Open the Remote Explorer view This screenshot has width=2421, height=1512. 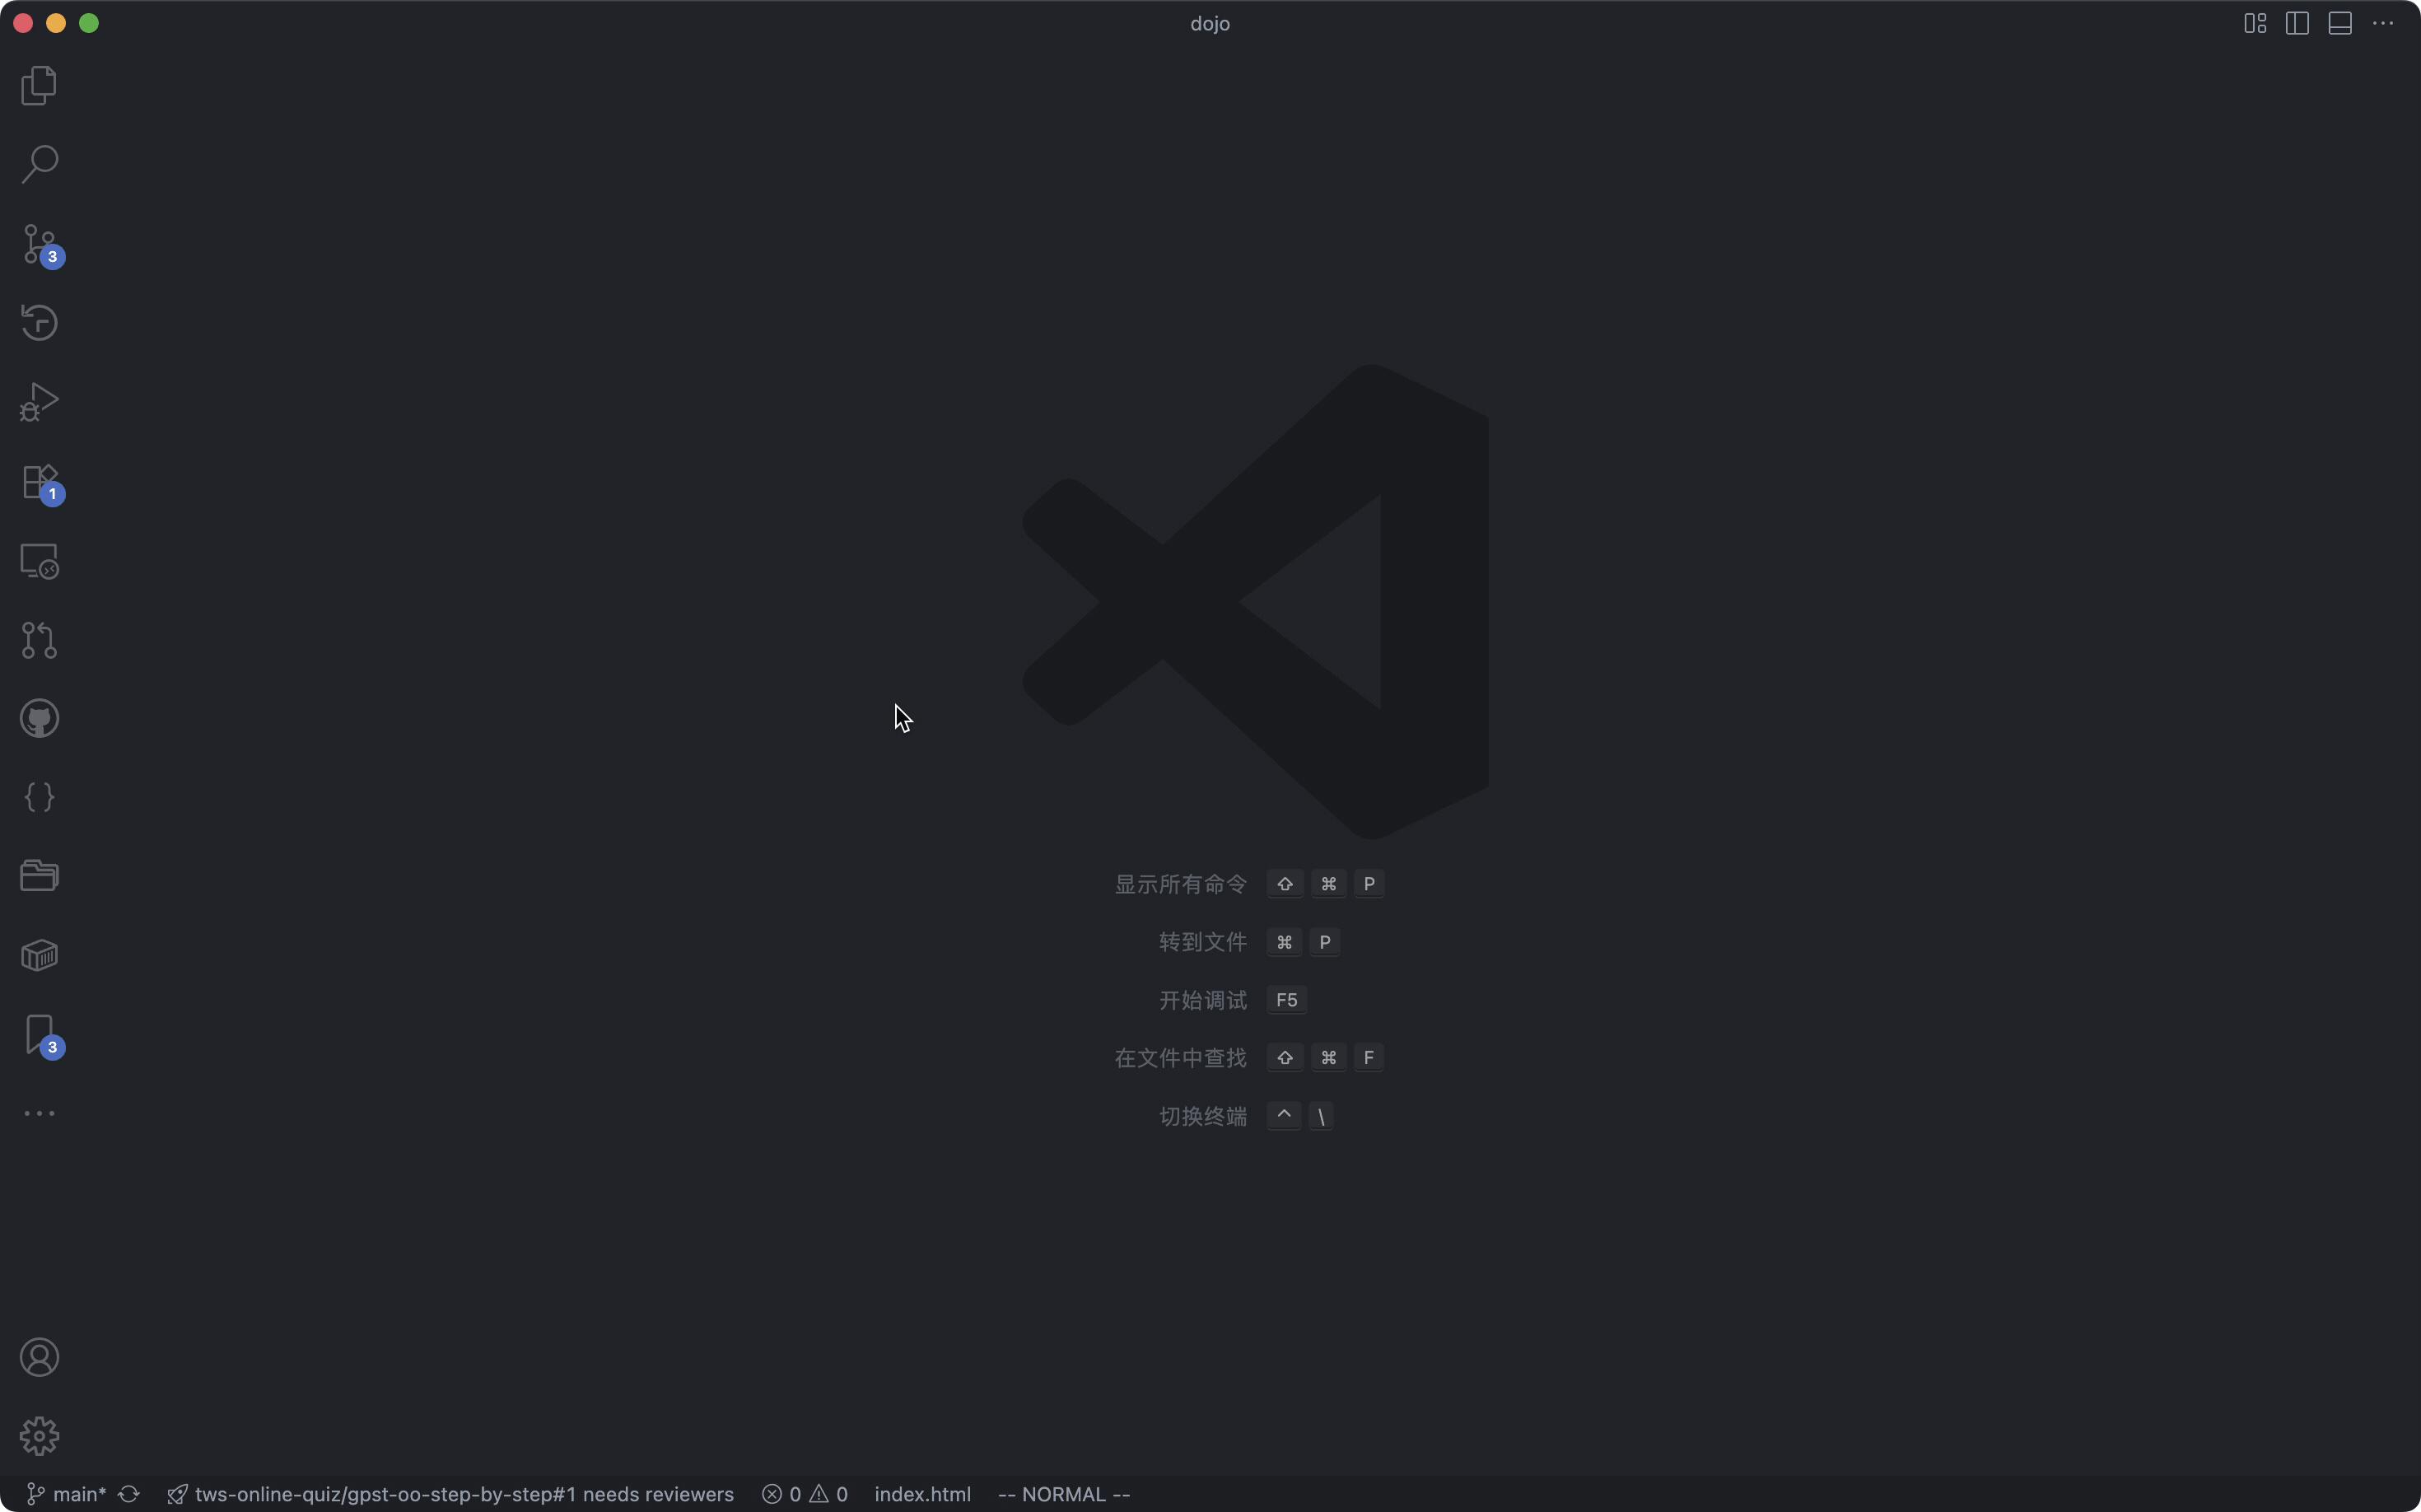(x=38, y=560)
